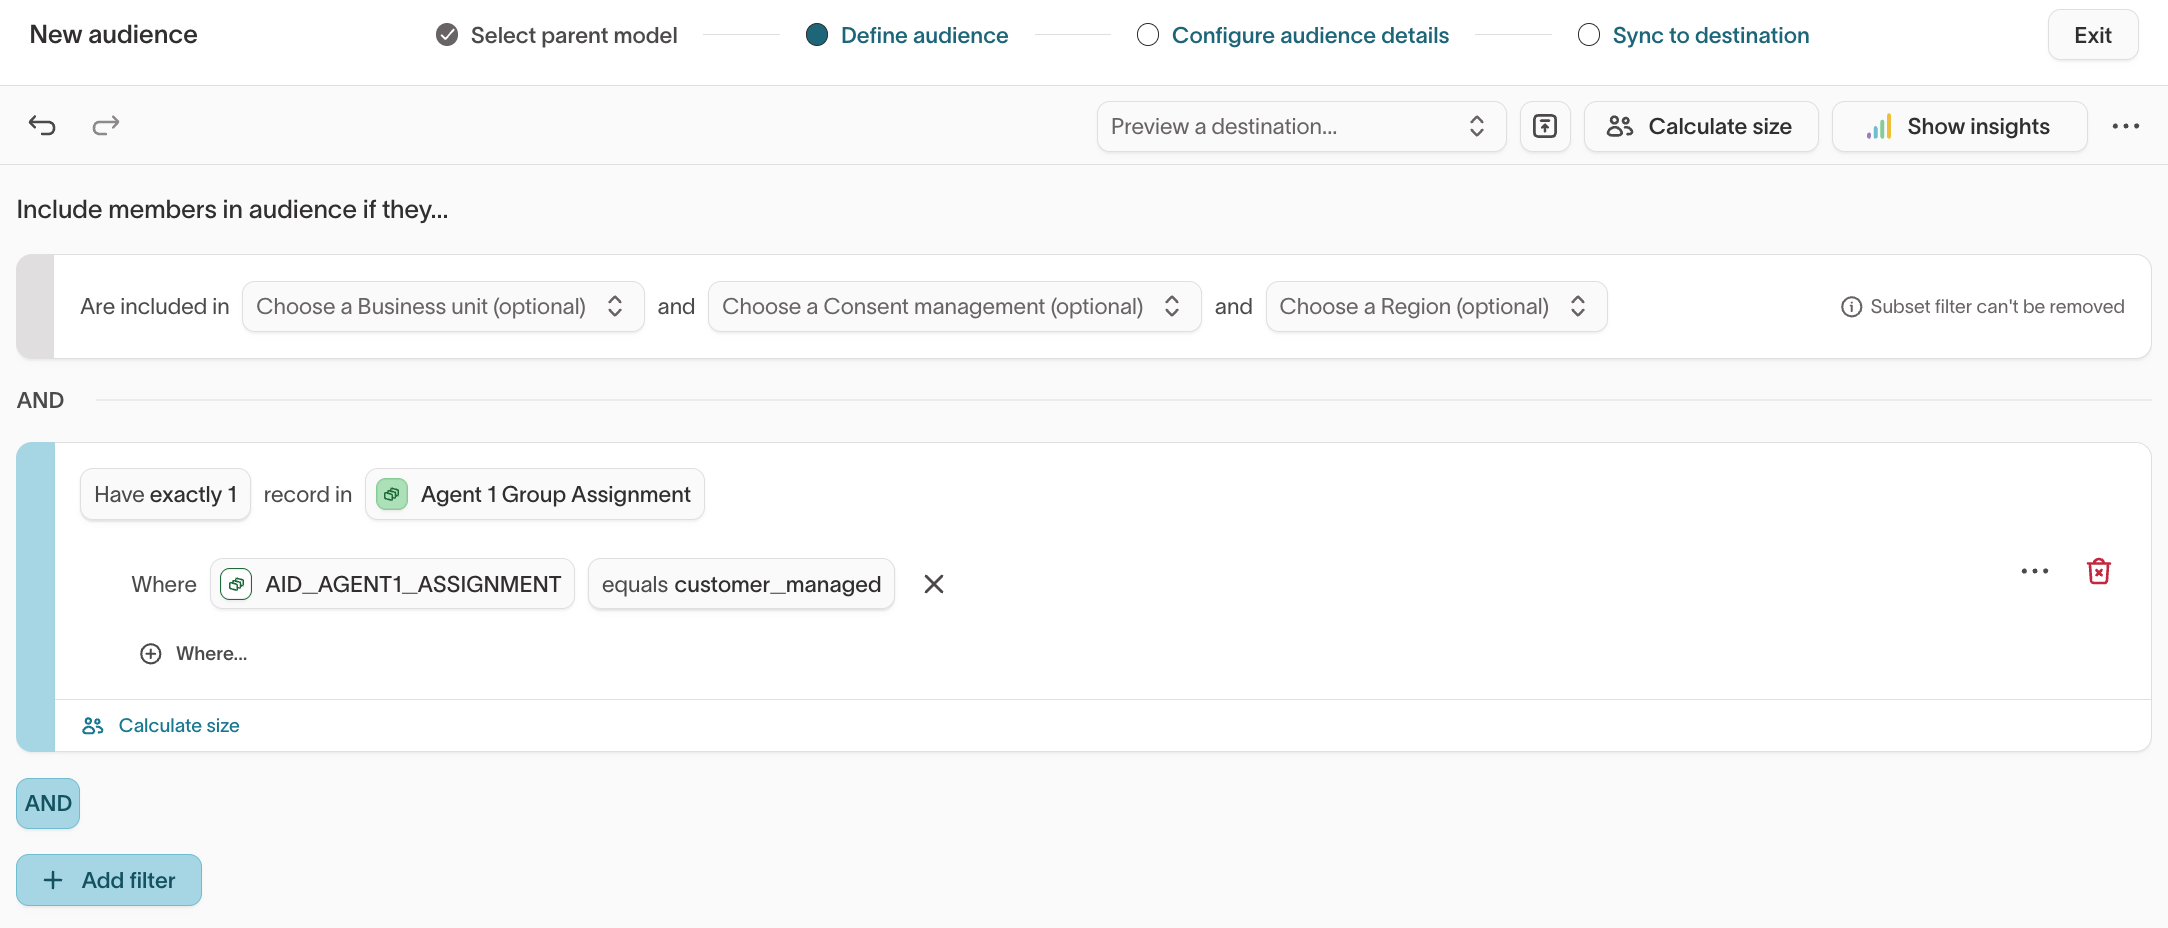The width and height of the screenshot is (2168, 928).
Task: Switch to the Define audience step
Action: [x=817, y=34]
